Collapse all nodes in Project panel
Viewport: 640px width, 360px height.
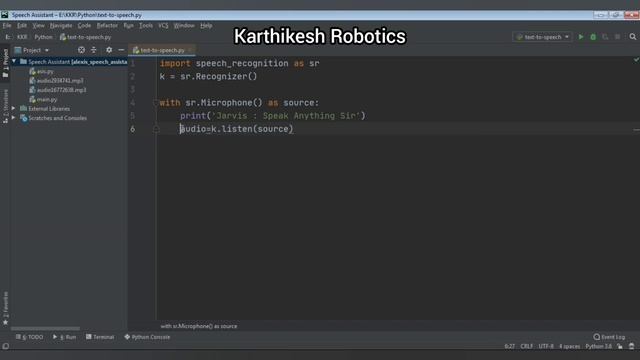93,50
